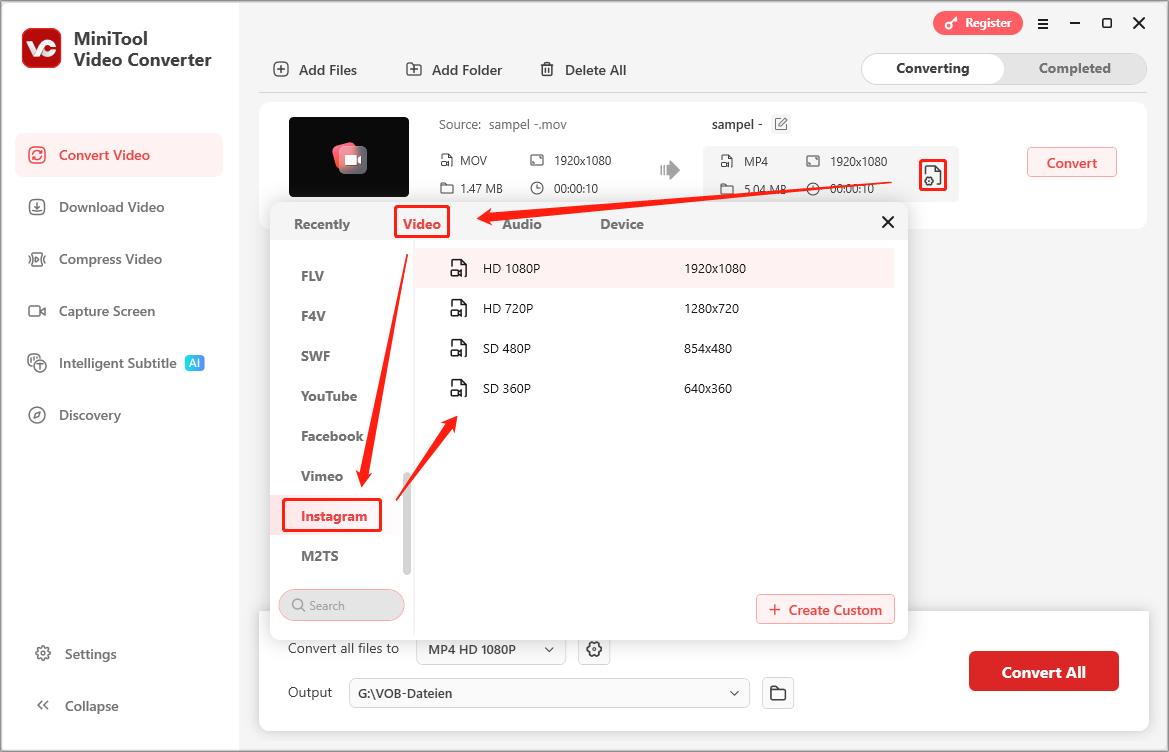Select the Device tab

622,224
